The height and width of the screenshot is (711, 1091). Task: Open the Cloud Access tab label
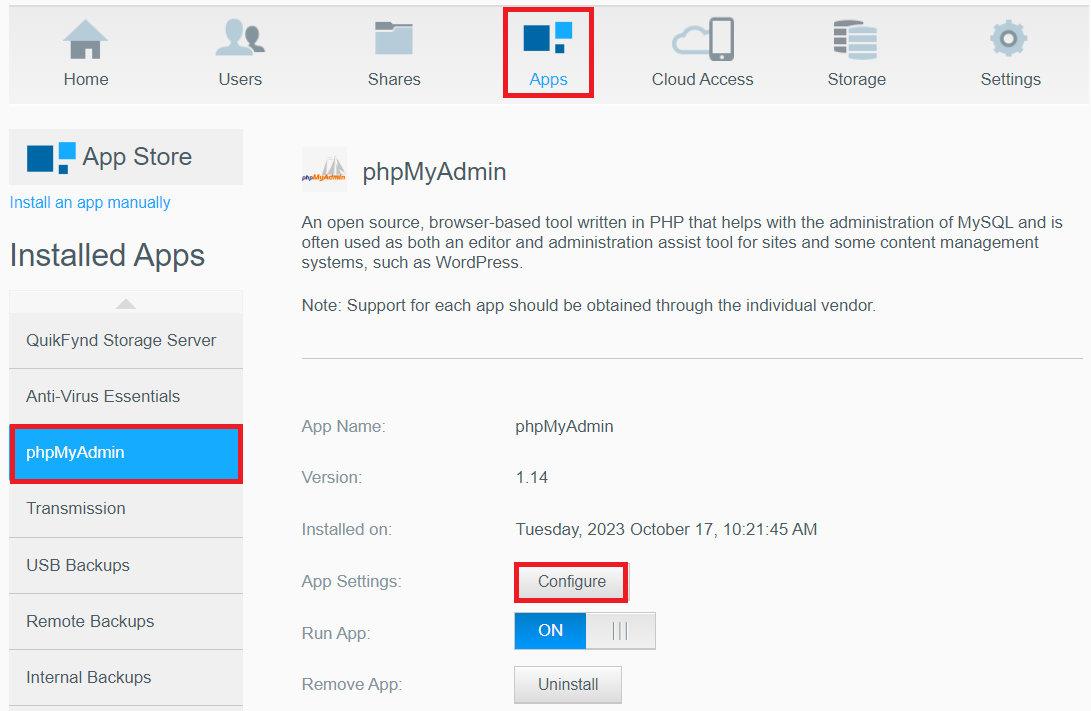click(x=702, y=79)
